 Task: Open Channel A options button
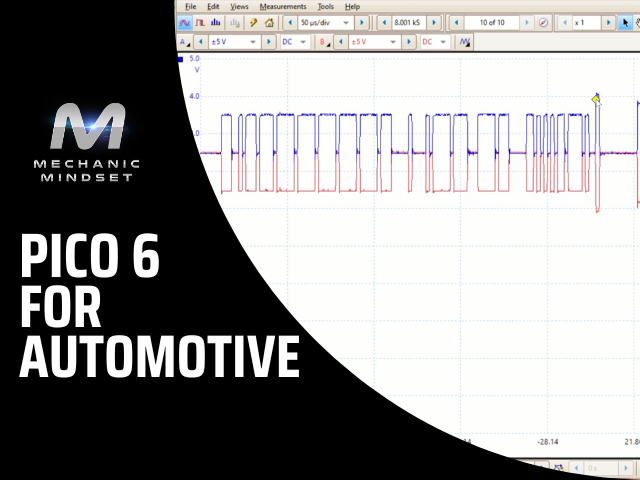pos(184,42)
